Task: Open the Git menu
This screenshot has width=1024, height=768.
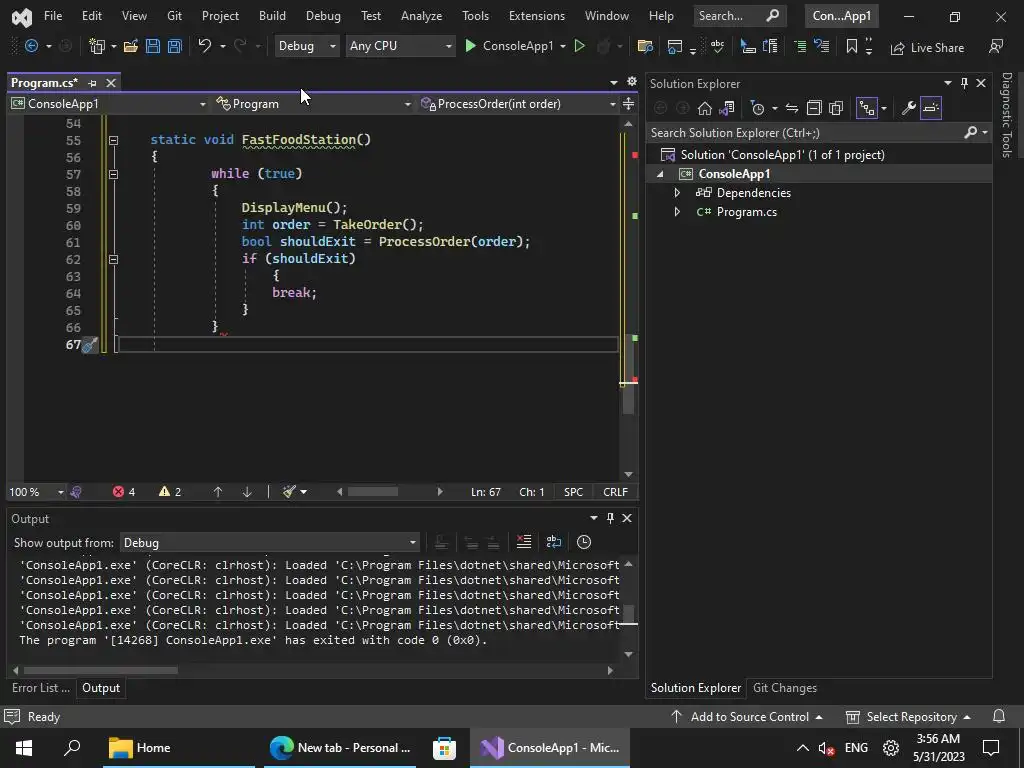Action: tap(174, 16)
